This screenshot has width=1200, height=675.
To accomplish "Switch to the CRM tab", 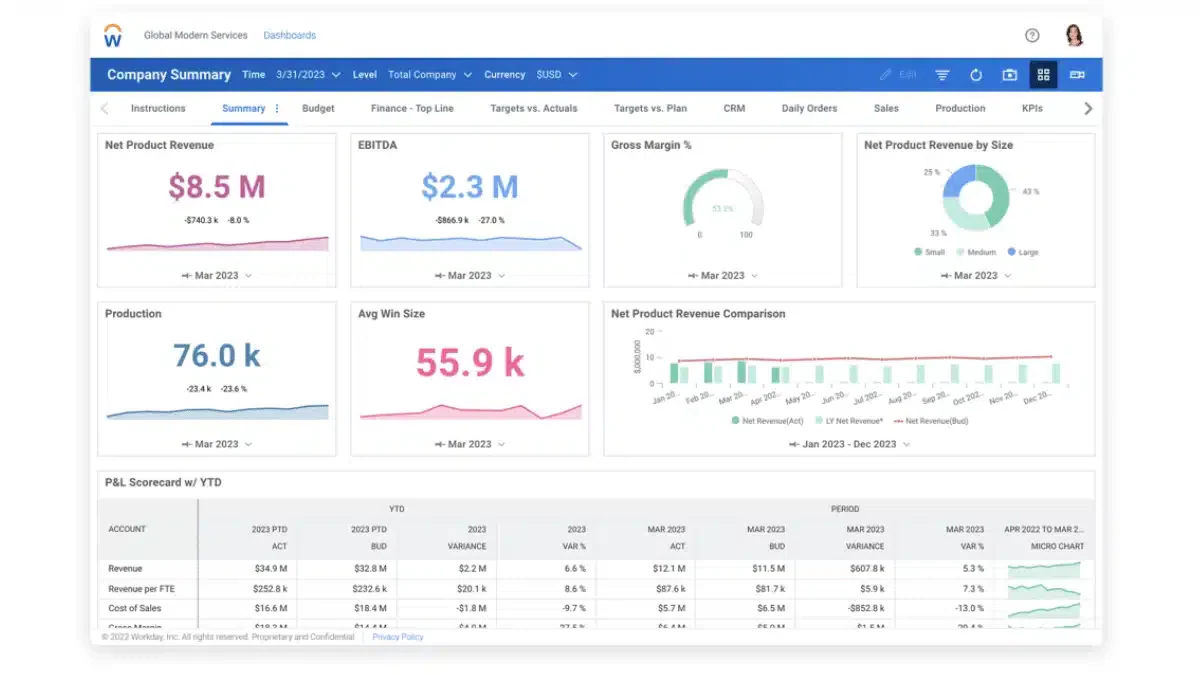I will click(734, 108).
